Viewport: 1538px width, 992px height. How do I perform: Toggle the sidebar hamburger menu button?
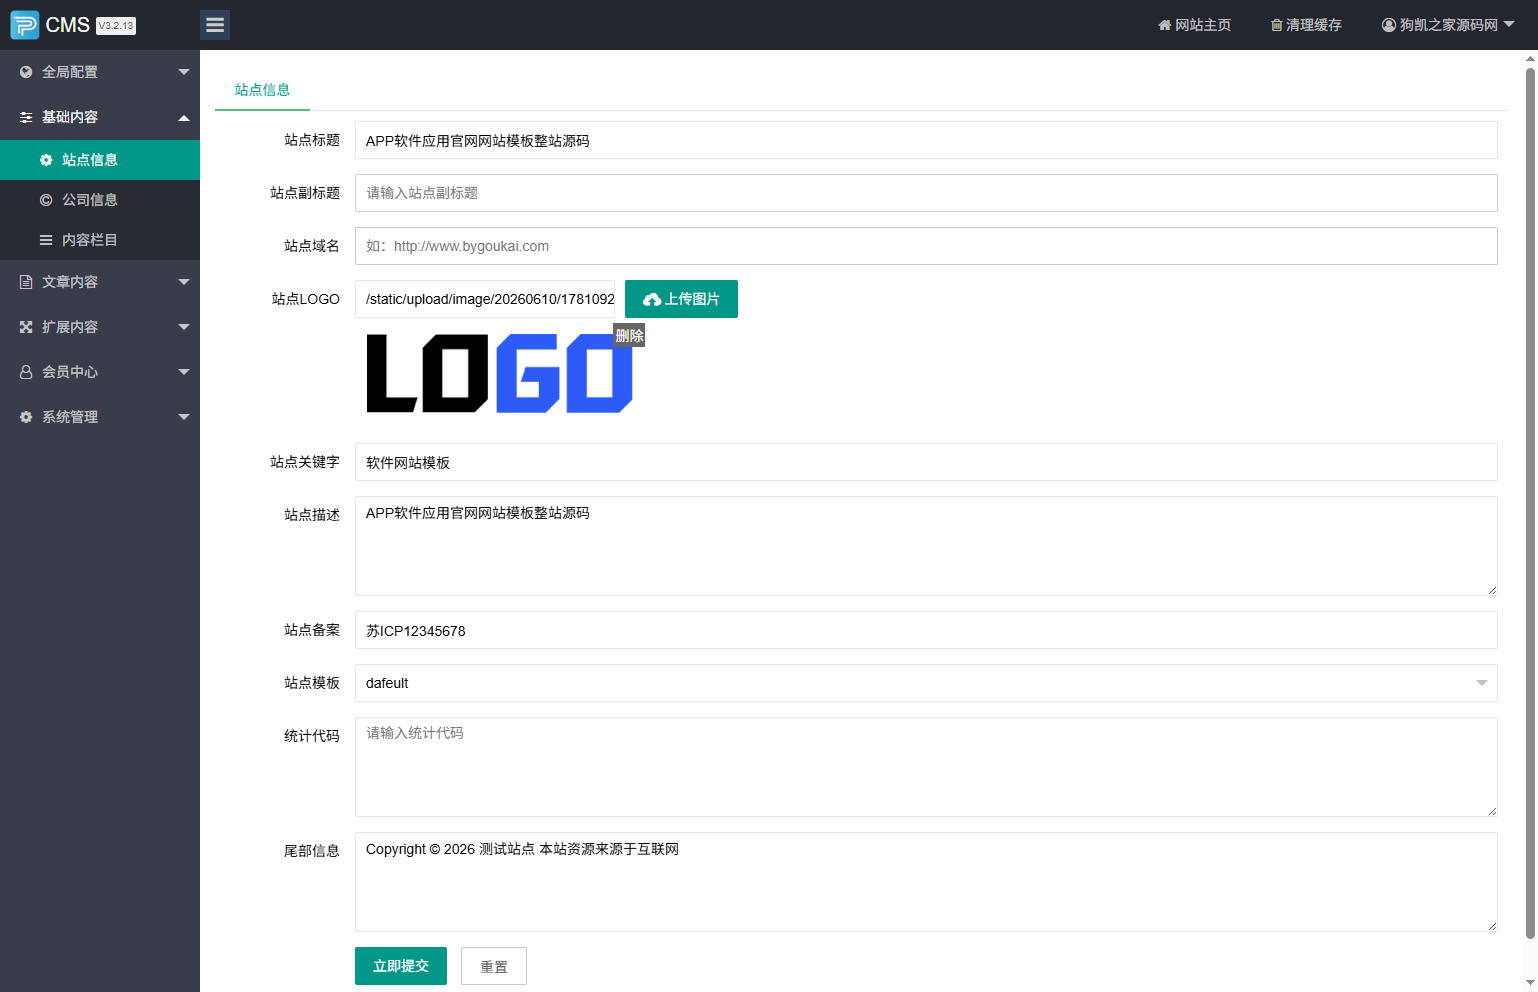click(215, 25)
